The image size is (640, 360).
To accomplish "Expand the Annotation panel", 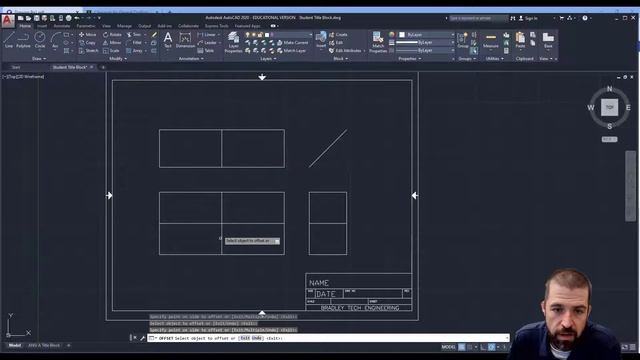I will click(x=191, y=59).
